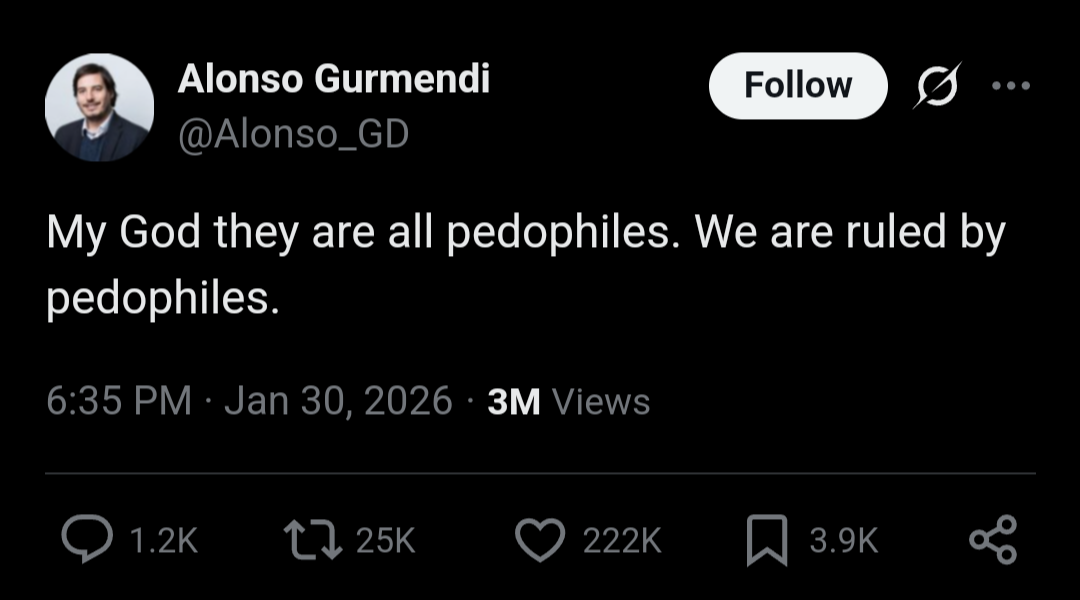Click the reply speech bubble icon

click(86, 540)
